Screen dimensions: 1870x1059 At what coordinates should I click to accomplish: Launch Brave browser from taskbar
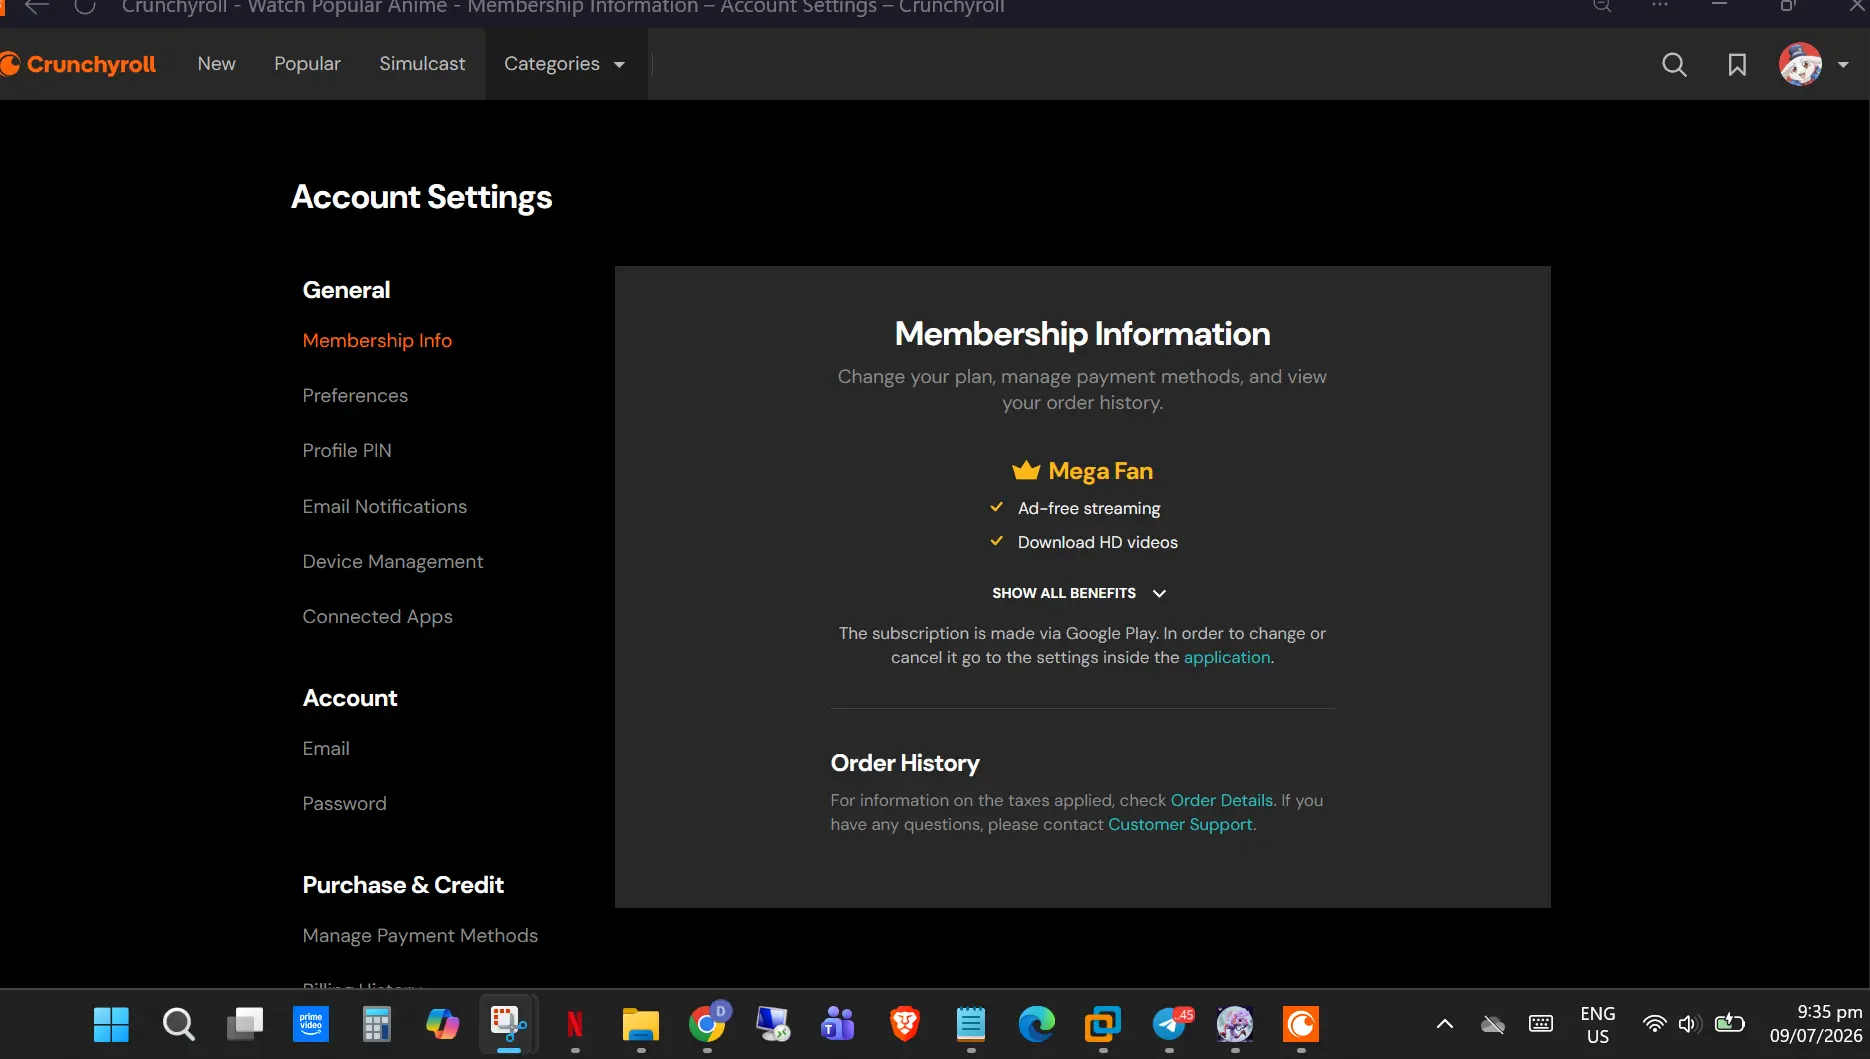(x=905, y=1024)
